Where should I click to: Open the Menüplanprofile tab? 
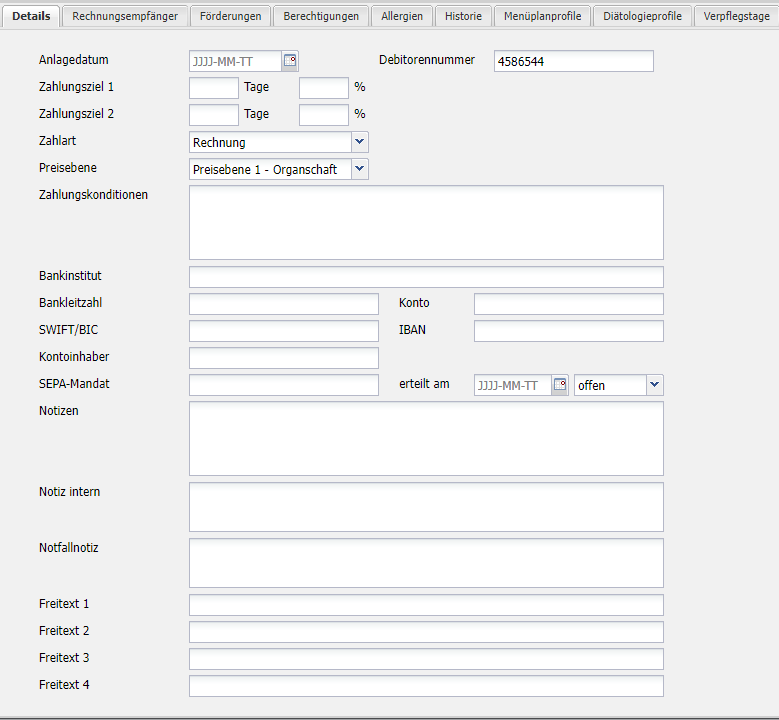[542, 16]
